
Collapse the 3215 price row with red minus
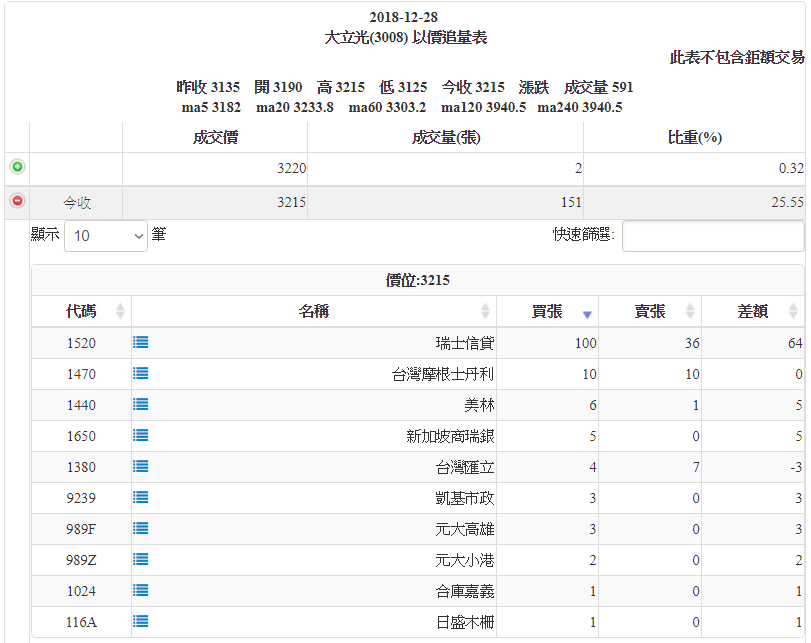[17, 201]
